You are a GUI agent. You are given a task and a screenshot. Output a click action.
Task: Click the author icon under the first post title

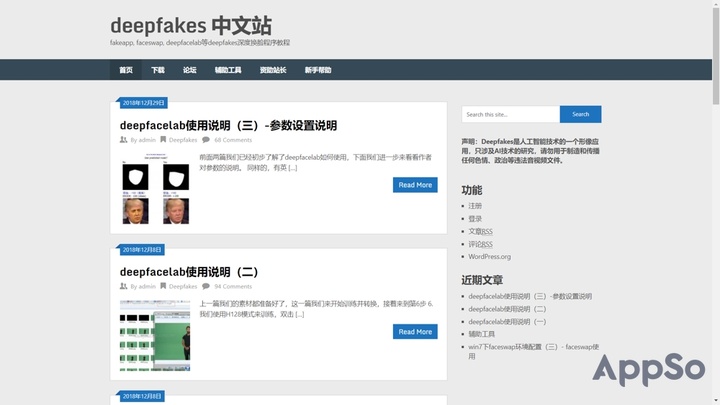pos(124,140)
